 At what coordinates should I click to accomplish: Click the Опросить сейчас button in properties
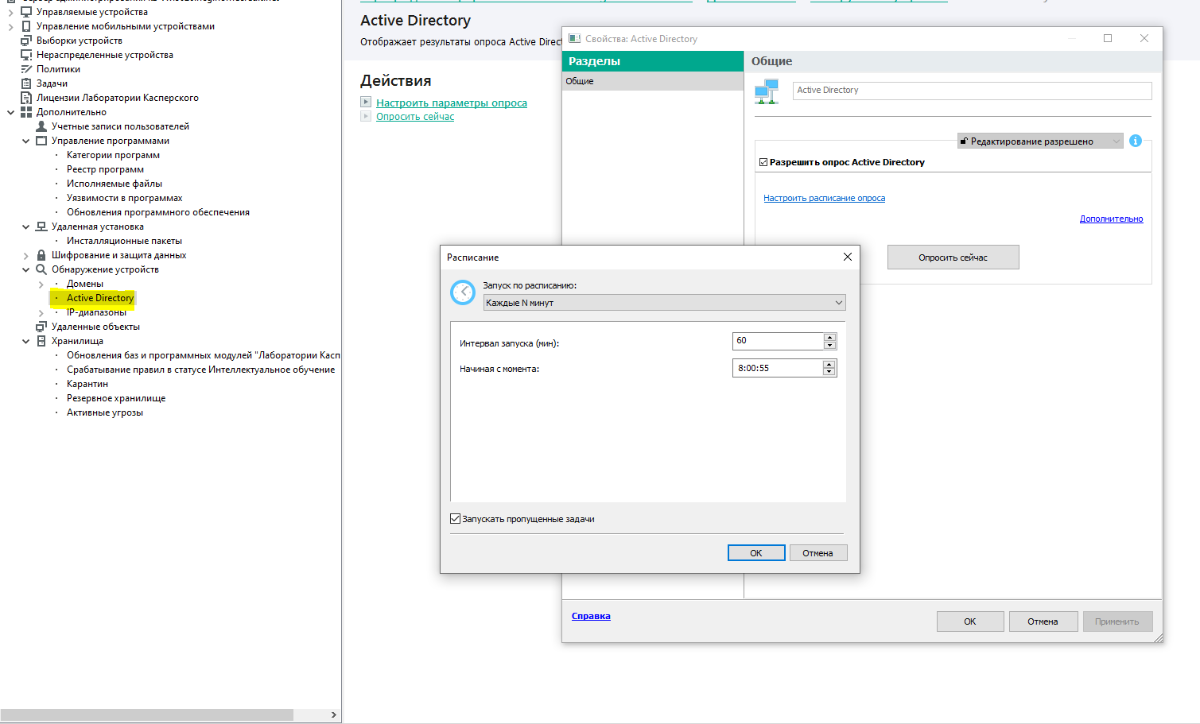point(953,258)
